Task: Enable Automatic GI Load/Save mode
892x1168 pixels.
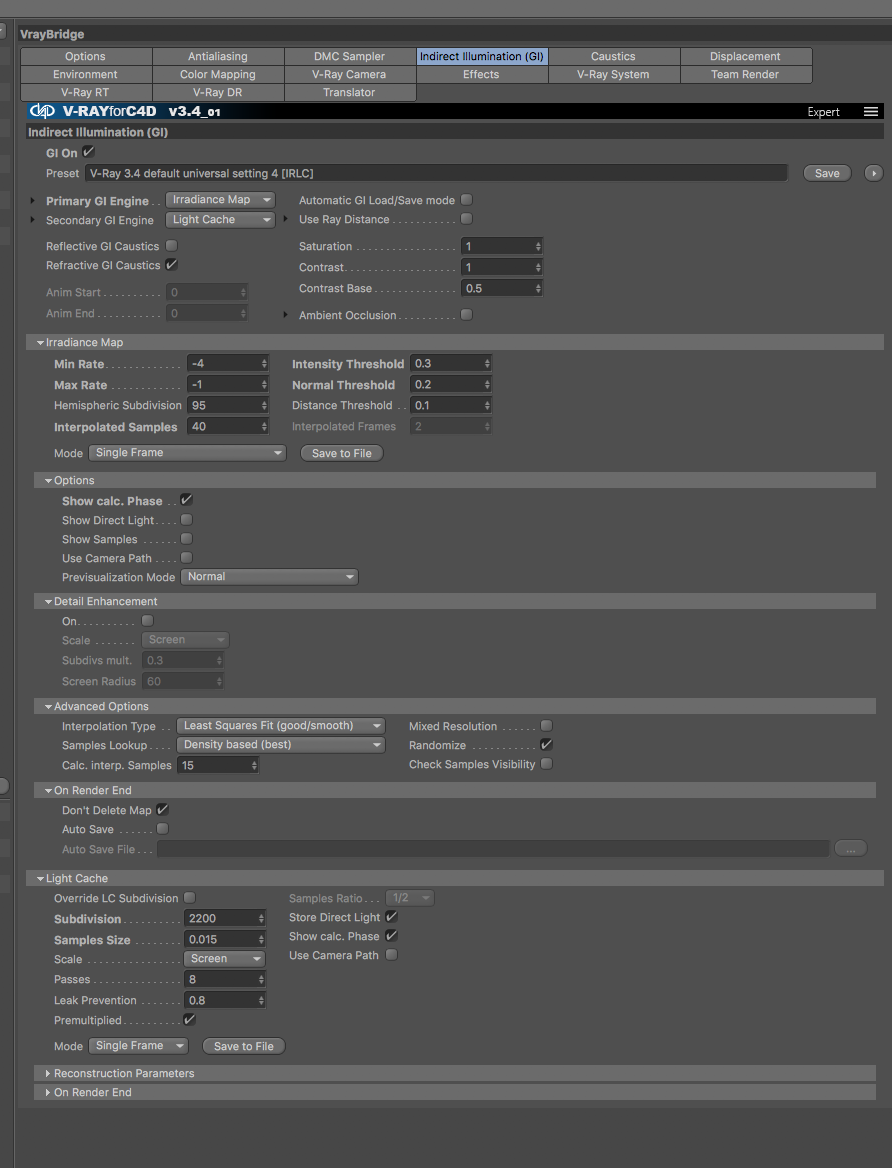Action: [x=466, y=200]
